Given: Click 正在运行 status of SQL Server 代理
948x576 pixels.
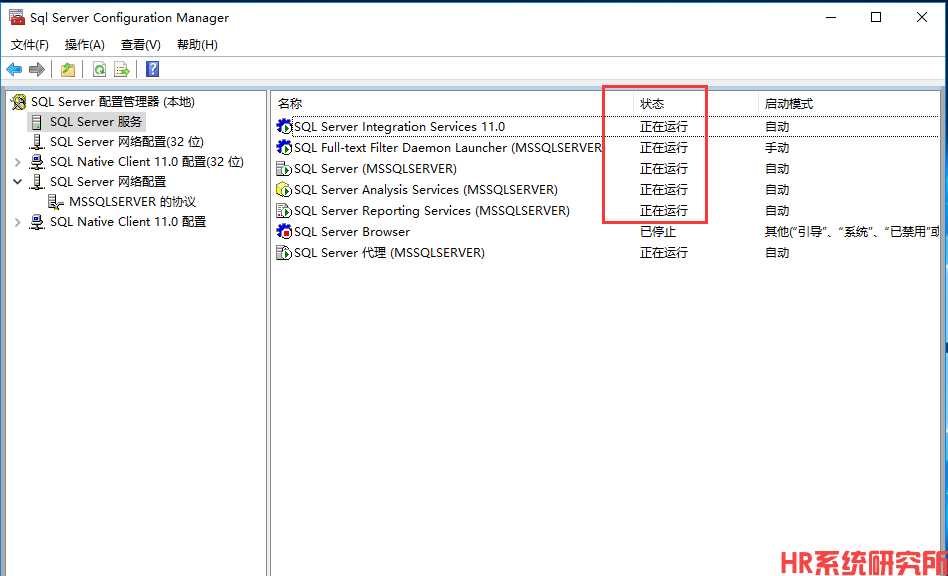Looking at the screenshot, I should point(664,253).
